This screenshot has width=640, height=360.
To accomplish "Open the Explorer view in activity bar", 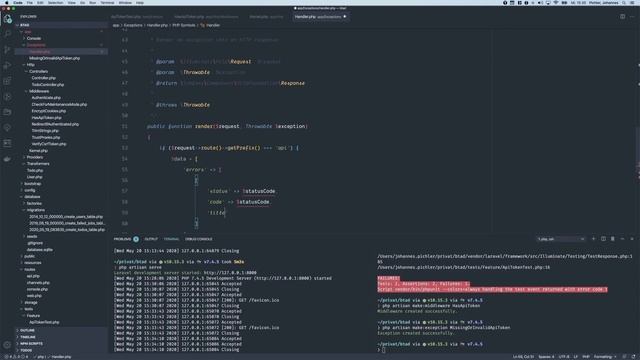I will click(7, 19).
